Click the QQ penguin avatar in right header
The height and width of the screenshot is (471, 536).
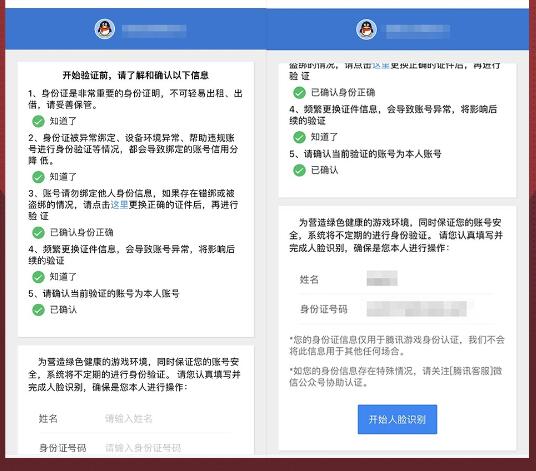coord(366,29)
